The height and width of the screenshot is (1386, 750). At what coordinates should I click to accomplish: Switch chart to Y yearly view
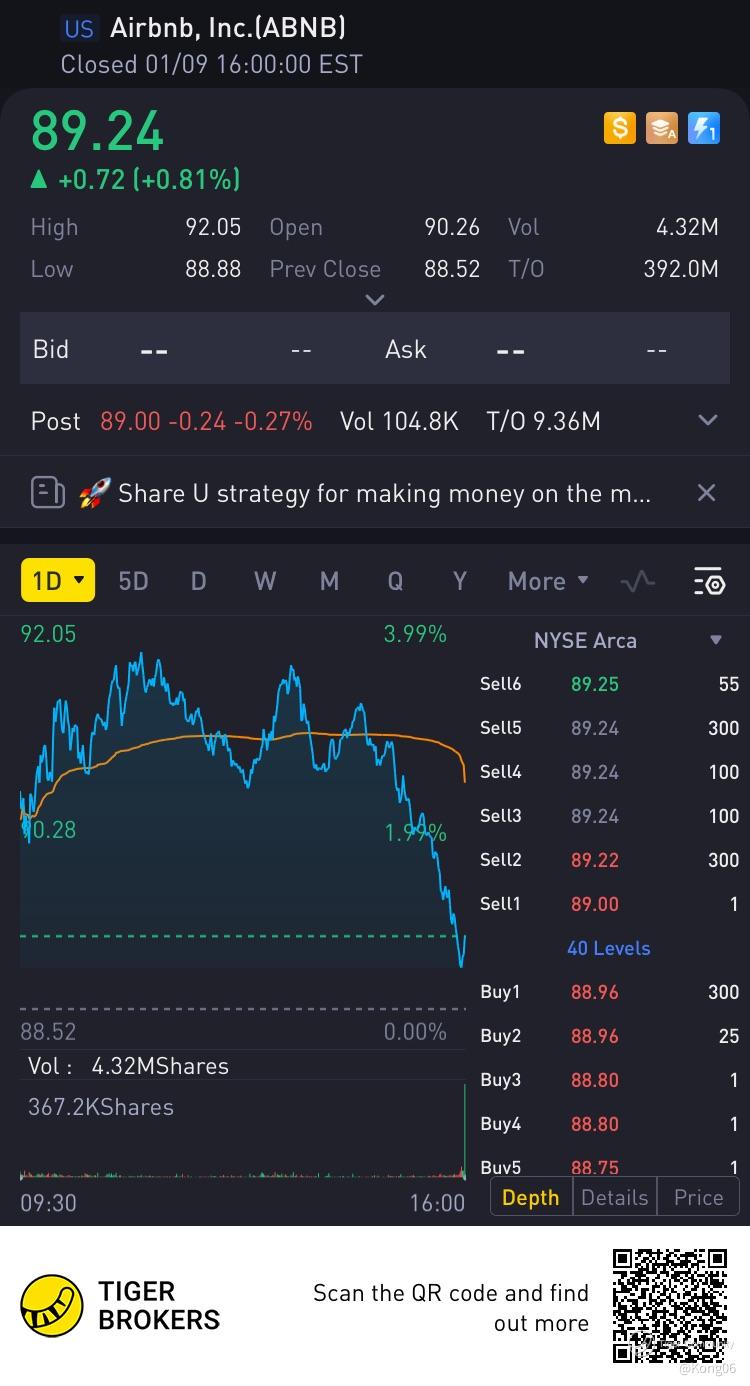[x=459, y=581]
